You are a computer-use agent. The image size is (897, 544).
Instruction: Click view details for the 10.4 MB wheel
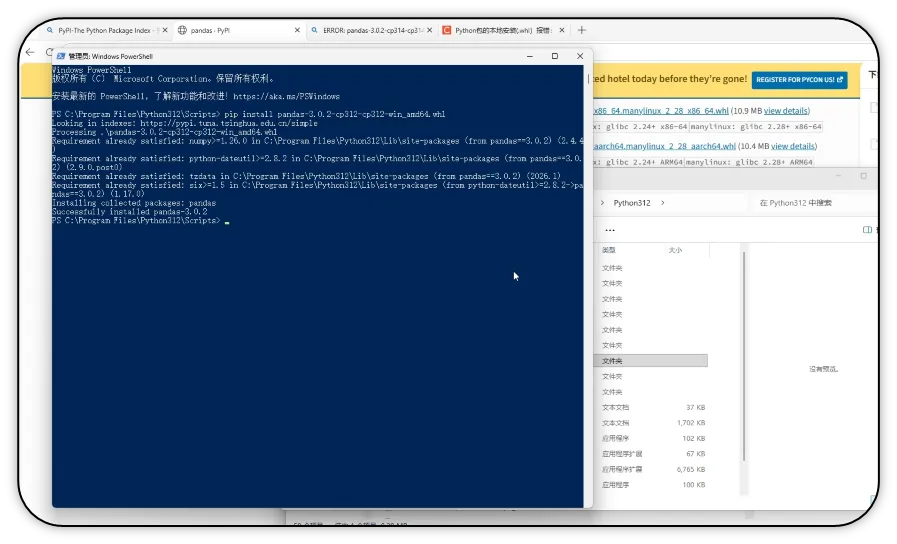(x=793, y=146)
